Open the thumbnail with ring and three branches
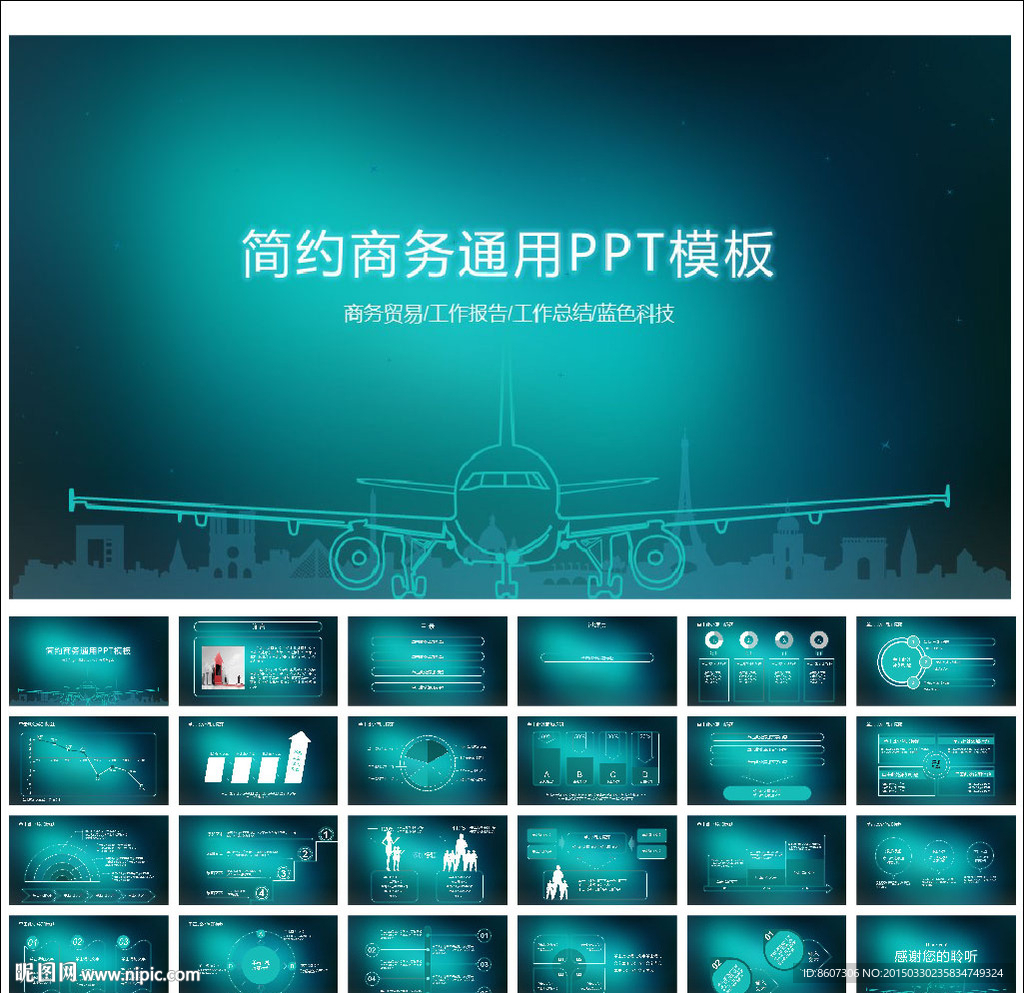 pyautogui.click(x=936, y=661)
